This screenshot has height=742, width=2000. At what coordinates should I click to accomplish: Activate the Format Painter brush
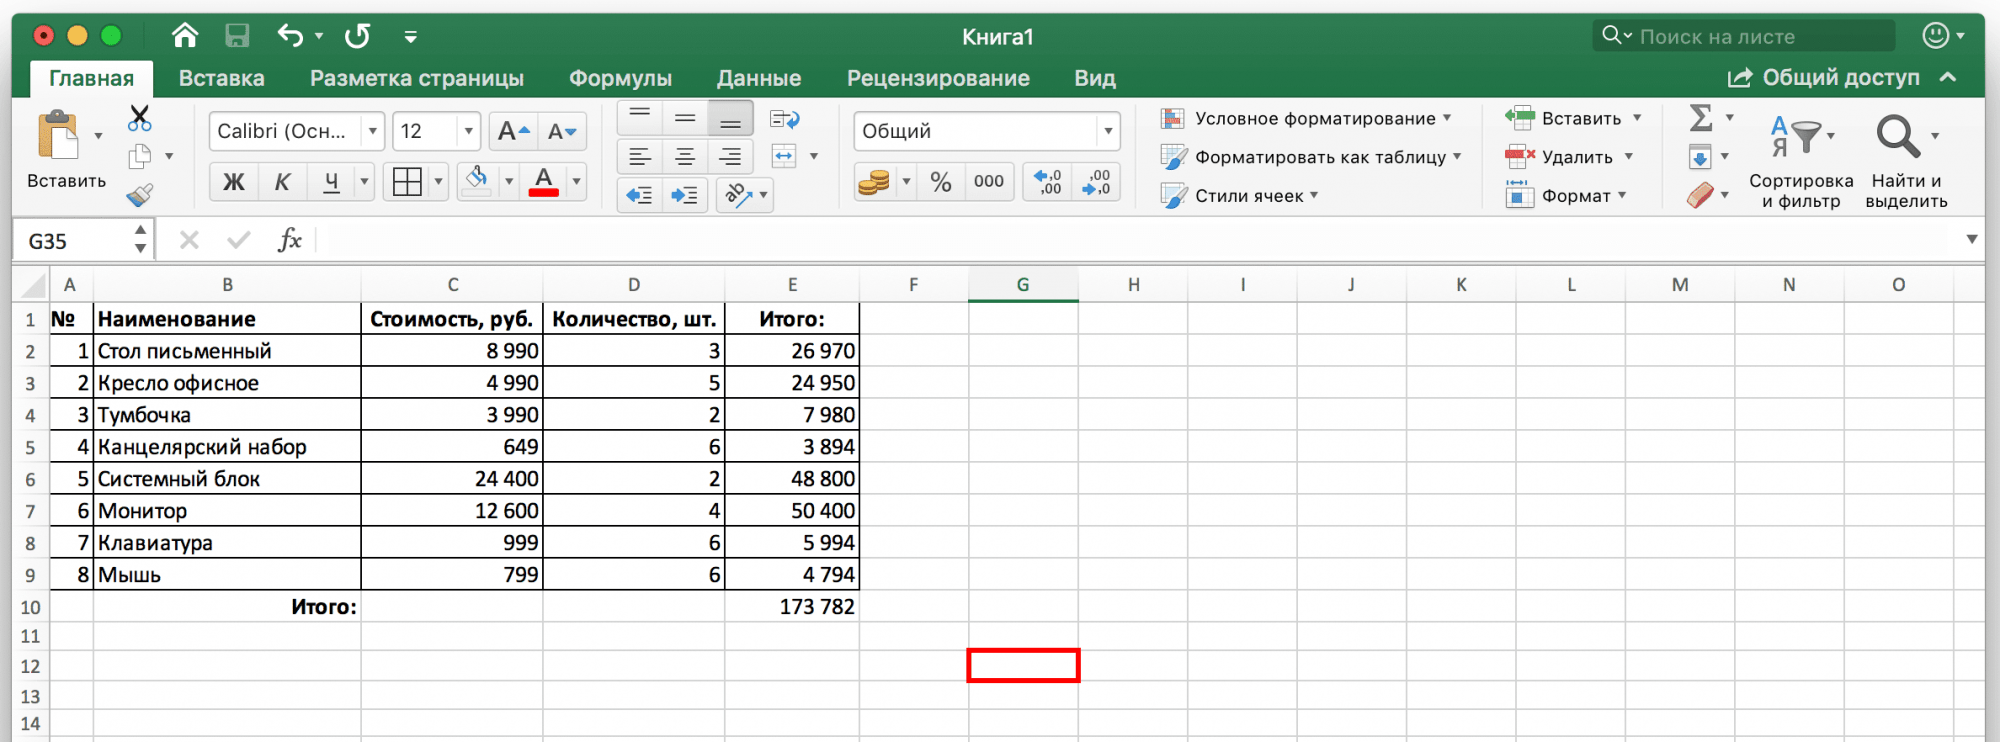tap(140, 195)
